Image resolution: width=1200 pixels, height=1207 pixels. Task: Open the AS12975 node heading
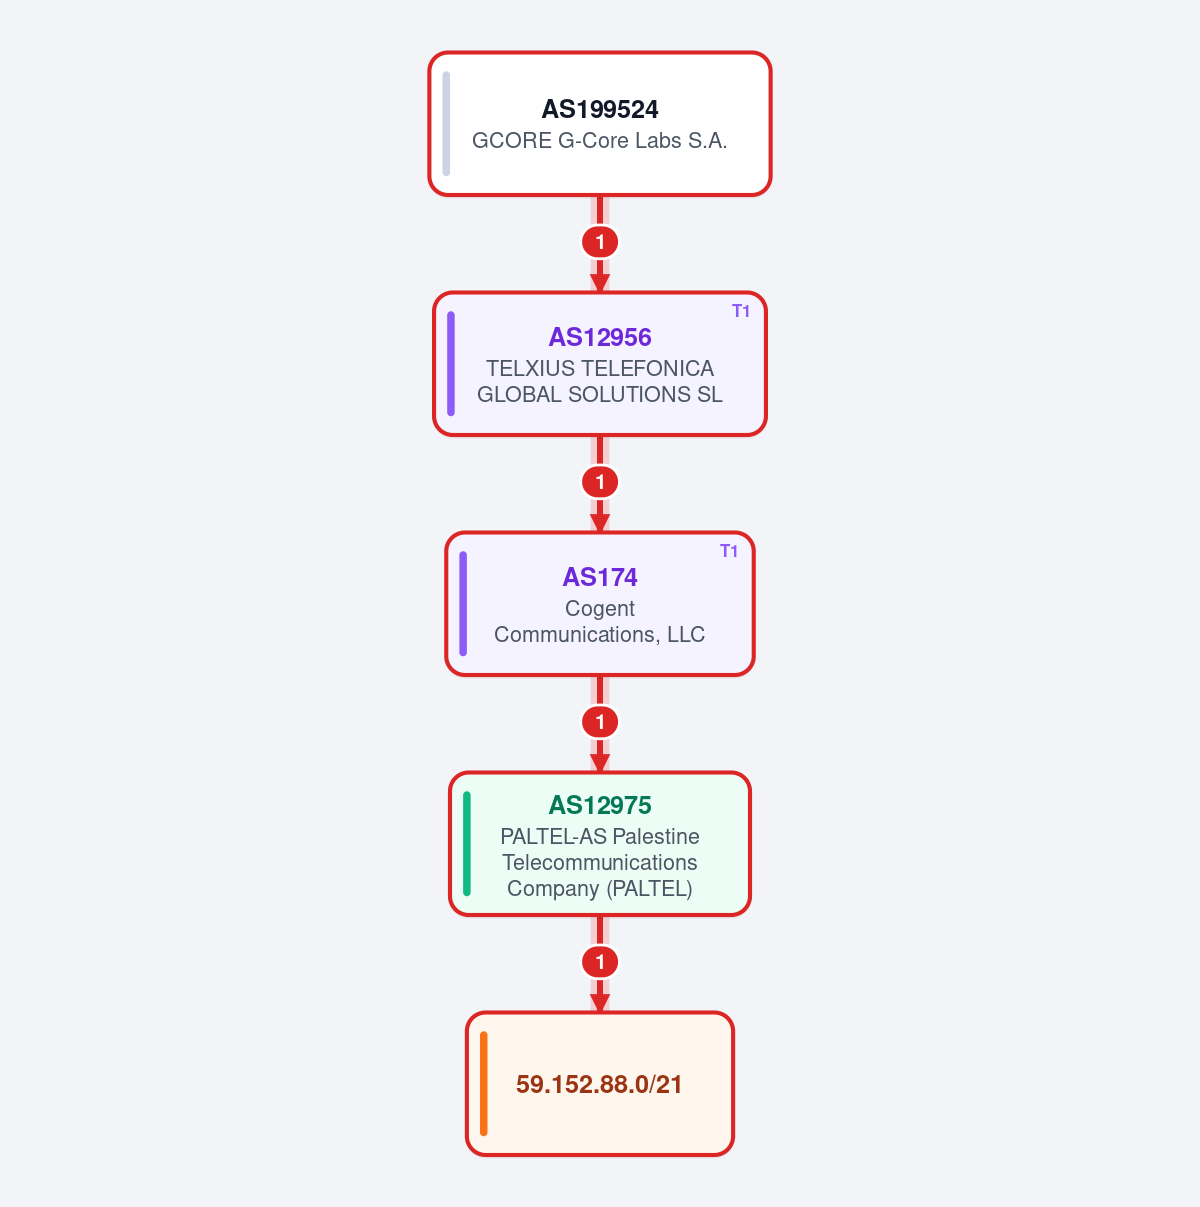tap(600, 805)
